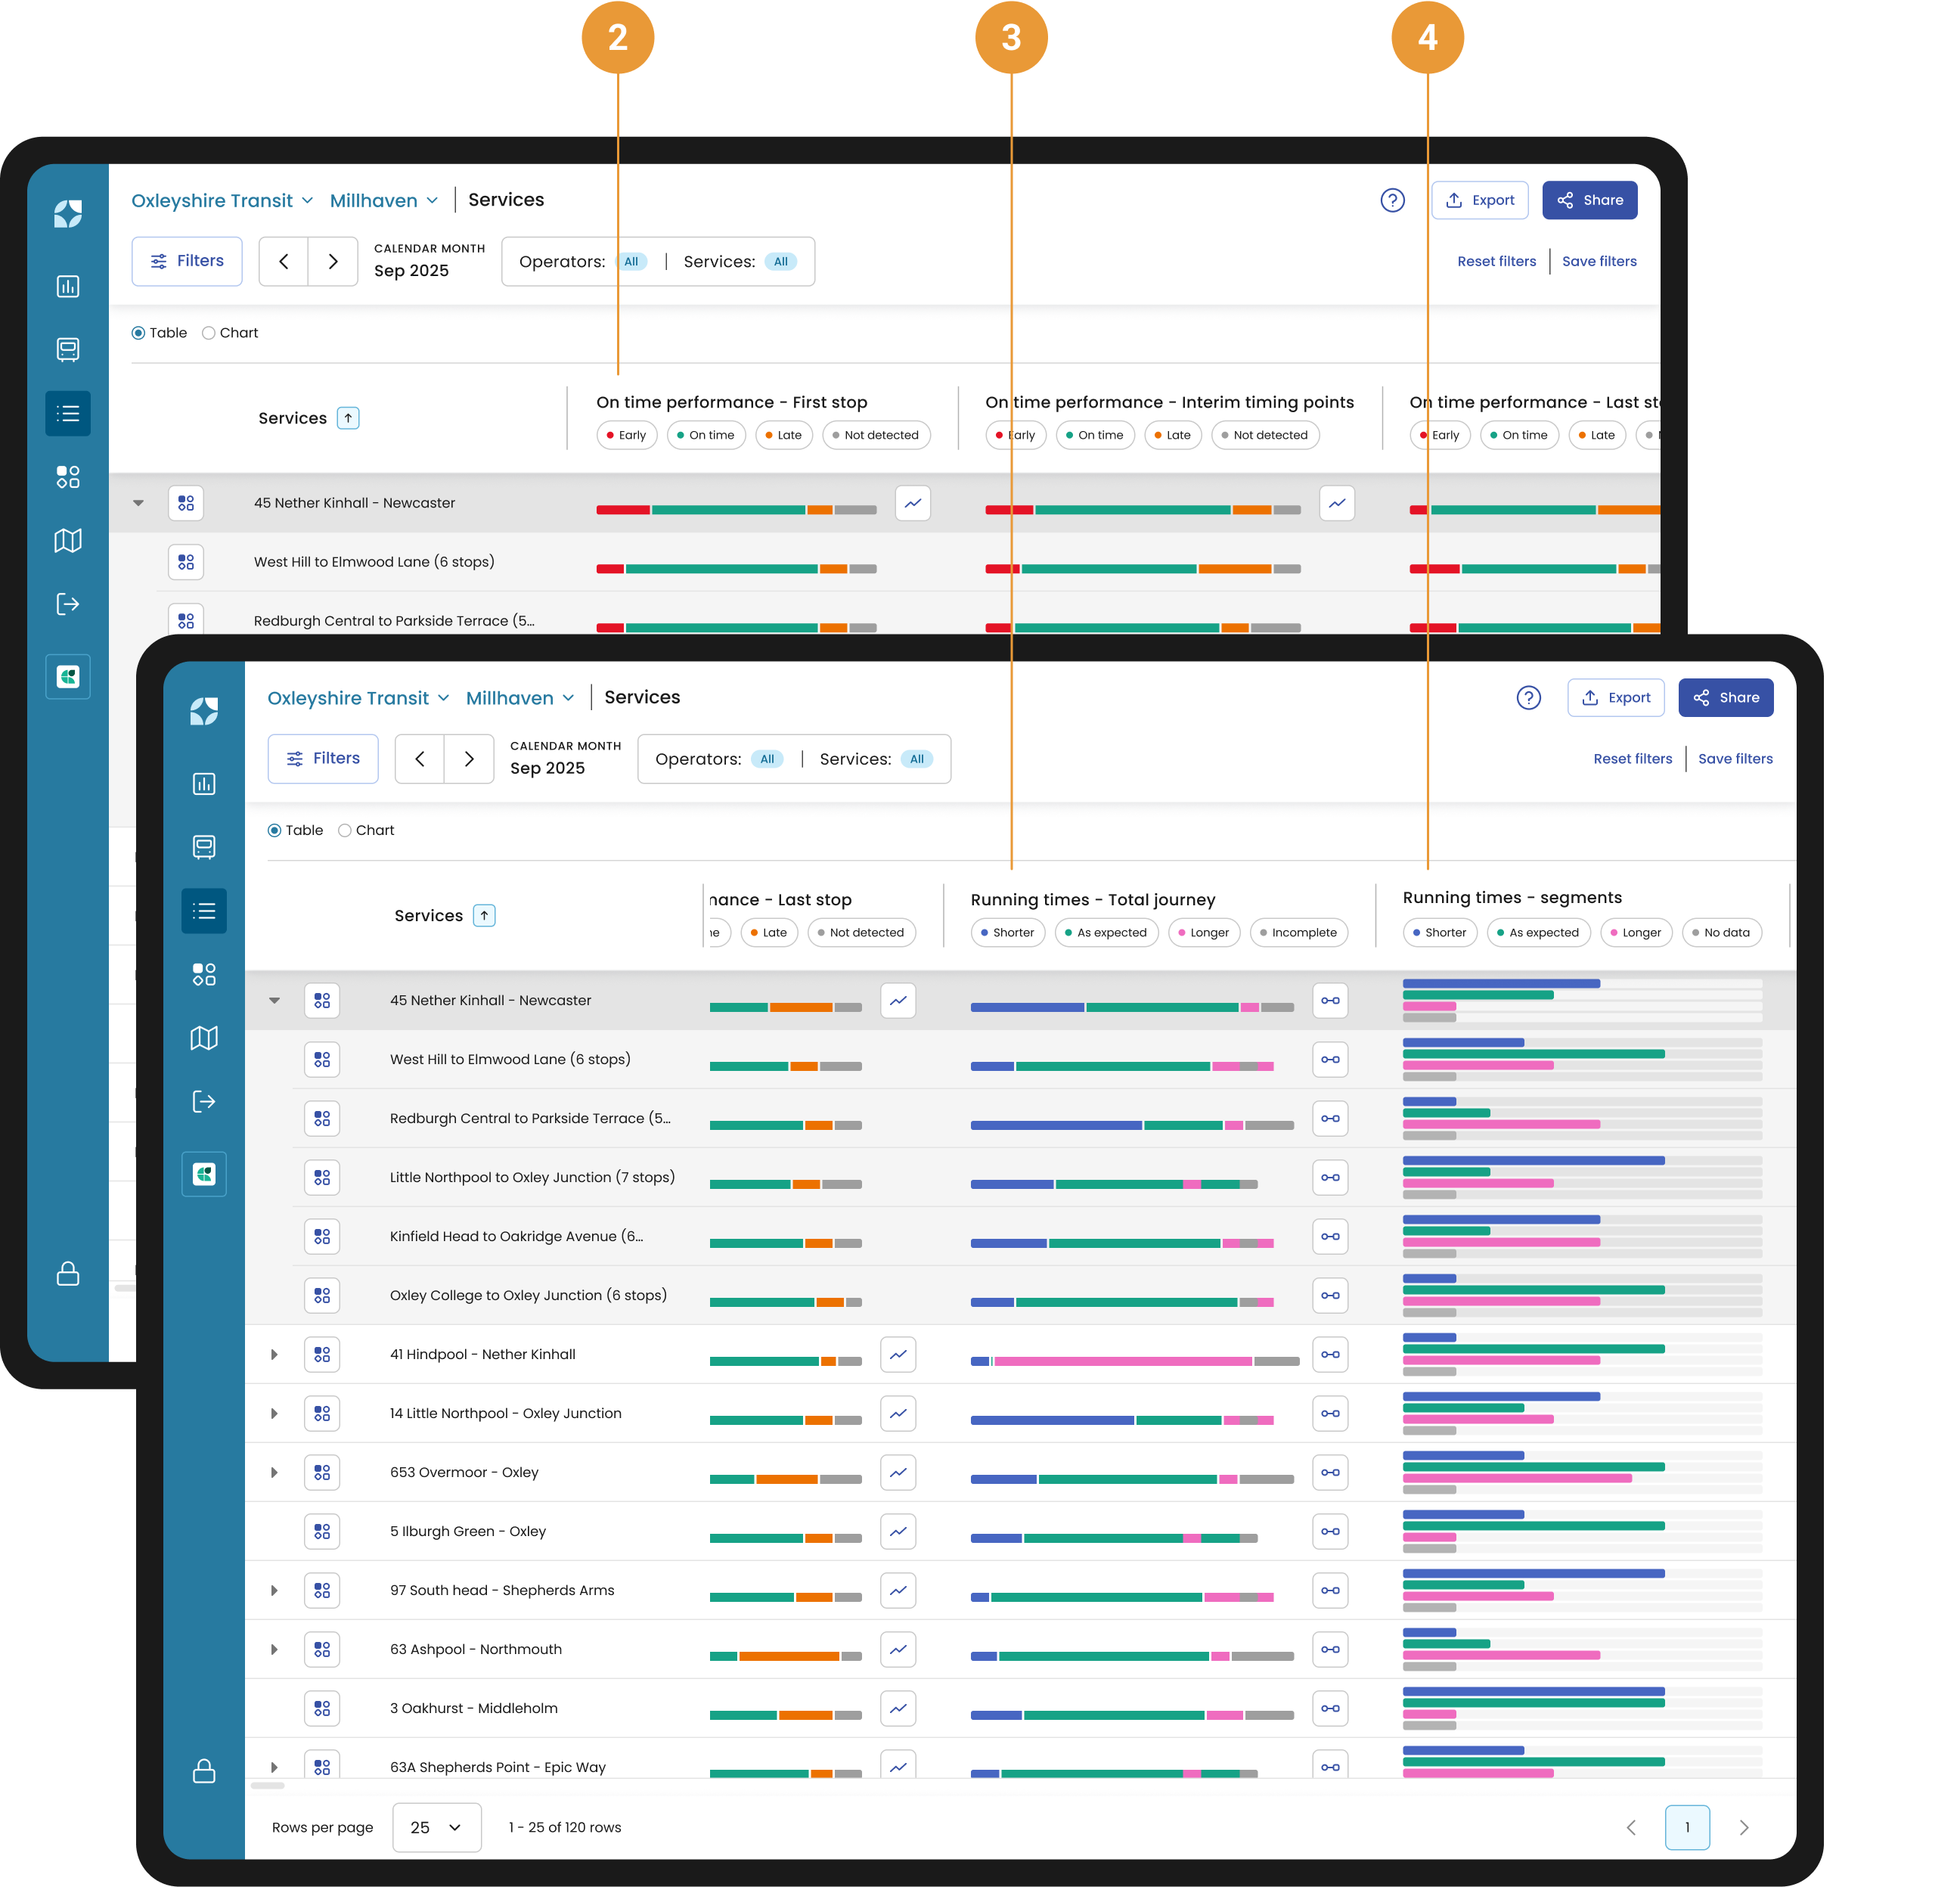Open the bus icon in the front sidebar
This screenshot has height=1887, width=1960.
[204, 847]
